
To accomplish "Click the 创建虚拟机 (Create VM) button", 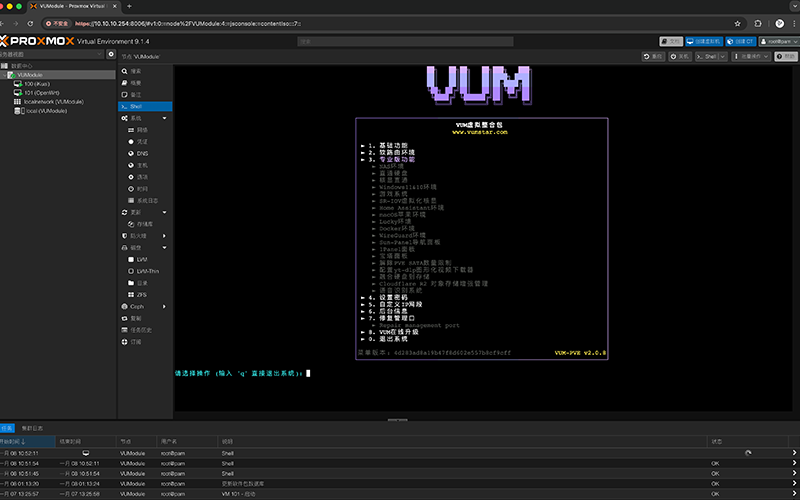I will point(704,41).
